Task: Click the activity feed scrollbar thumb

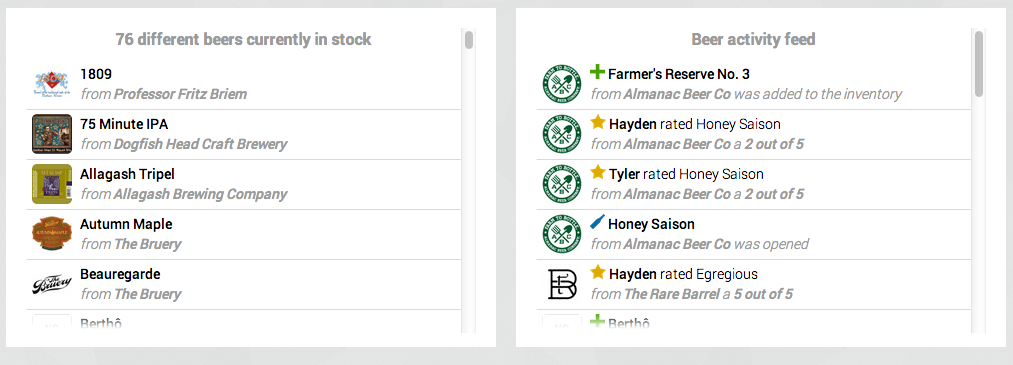Action: tap(979, 63)
